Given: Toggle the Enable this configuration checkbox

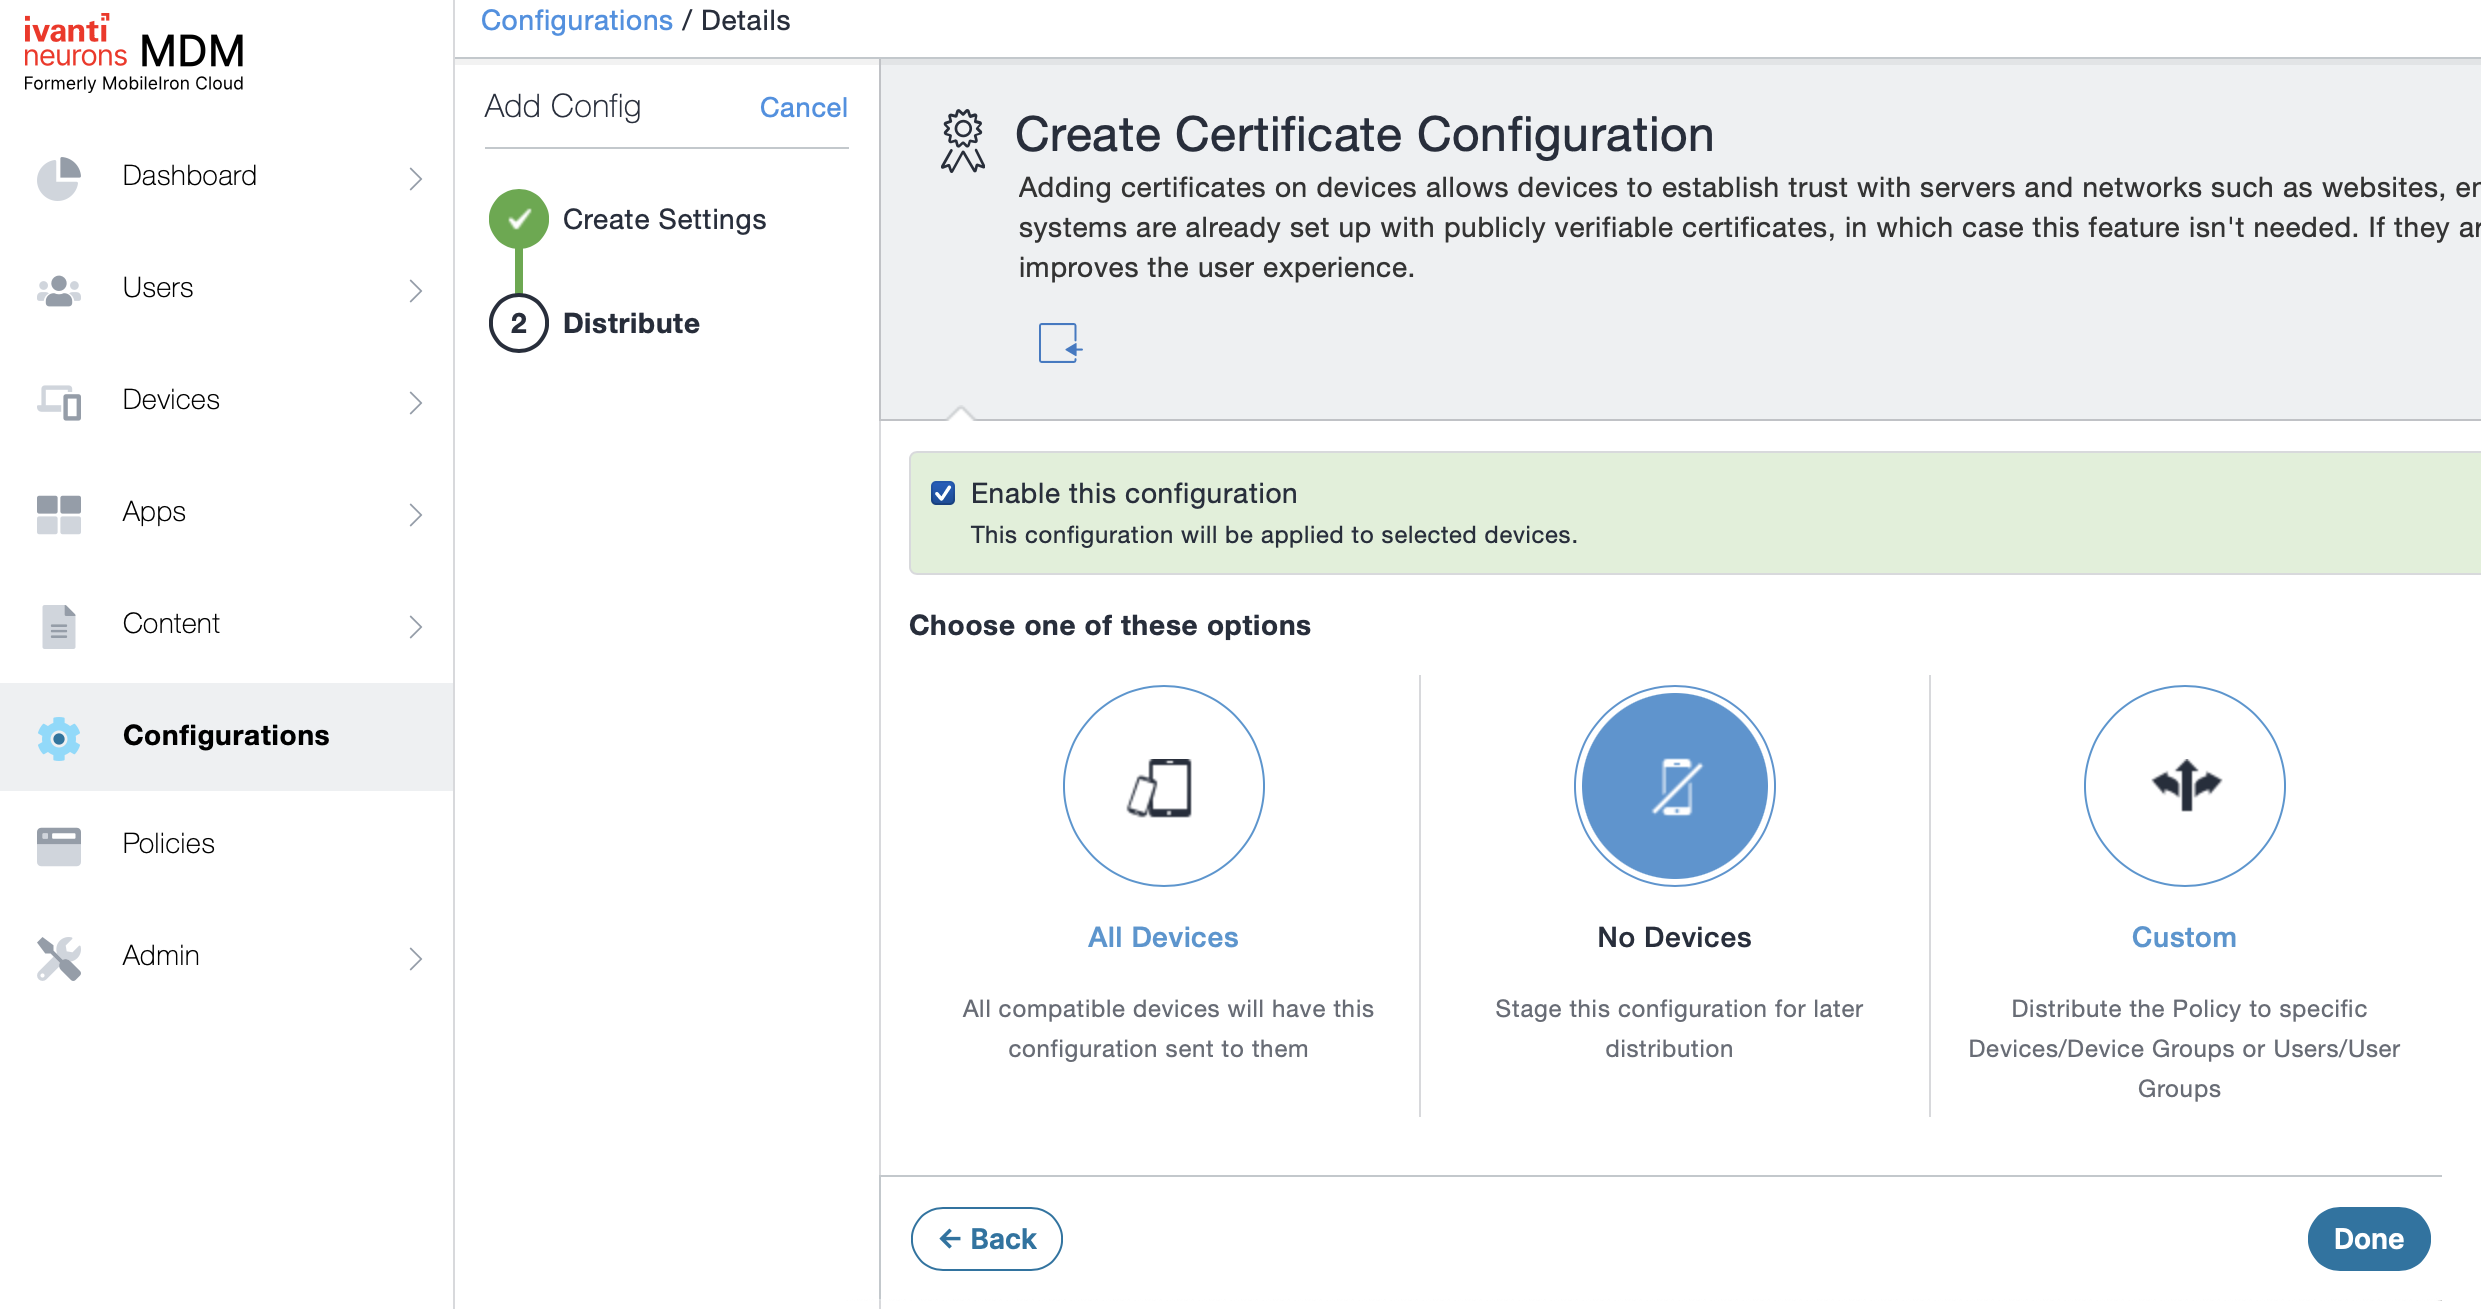Looking at the screenshot, I should (944, 492).
